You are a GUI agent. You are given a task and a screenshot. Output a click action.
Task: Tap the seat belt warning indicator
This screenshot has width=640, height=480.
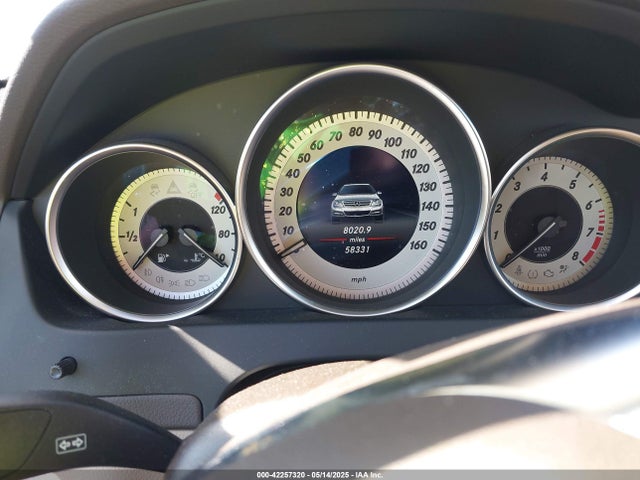click(x=518, y=269)
